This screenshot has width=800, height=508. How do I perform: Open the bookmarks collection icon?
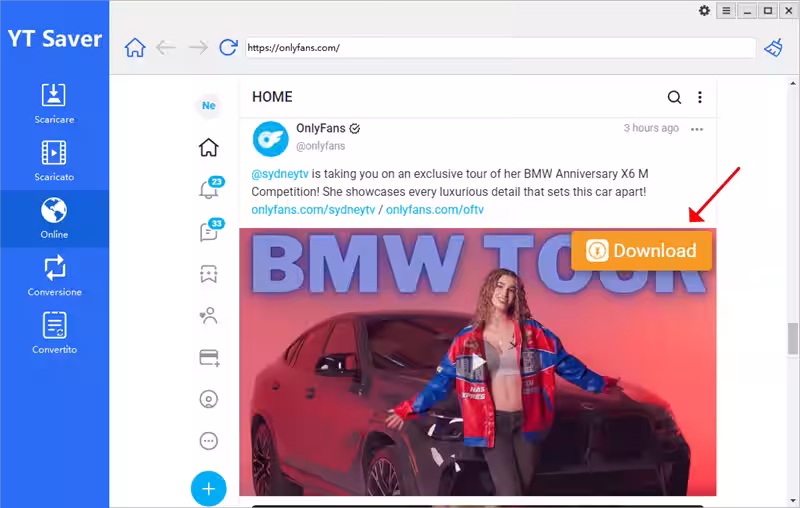[x=208, y=274]
